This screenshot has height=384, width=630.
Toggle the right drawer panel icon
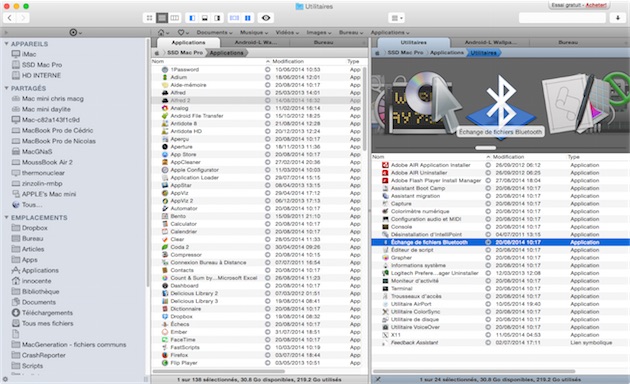pyautogui.click(x=217, y=18)
